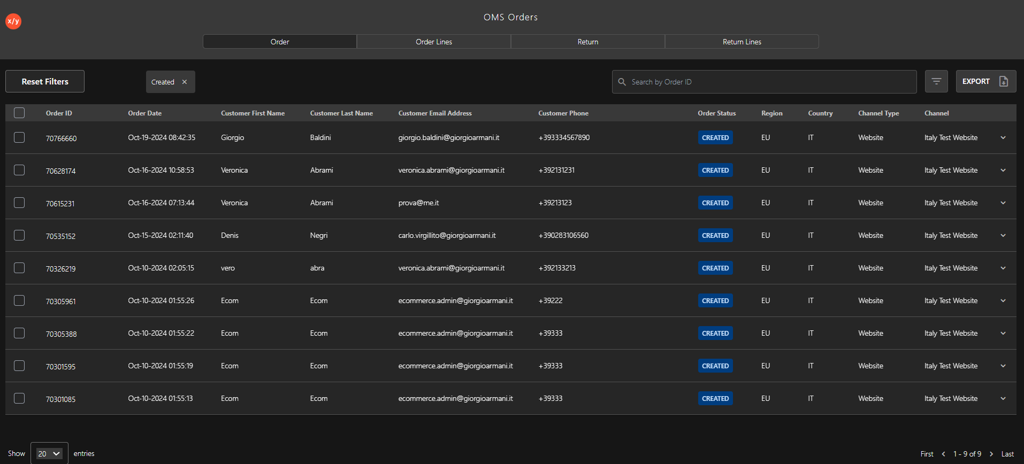Screen dimensions: 1024x464
Task: Check the box for order 70305388
Action: point(19,333)
